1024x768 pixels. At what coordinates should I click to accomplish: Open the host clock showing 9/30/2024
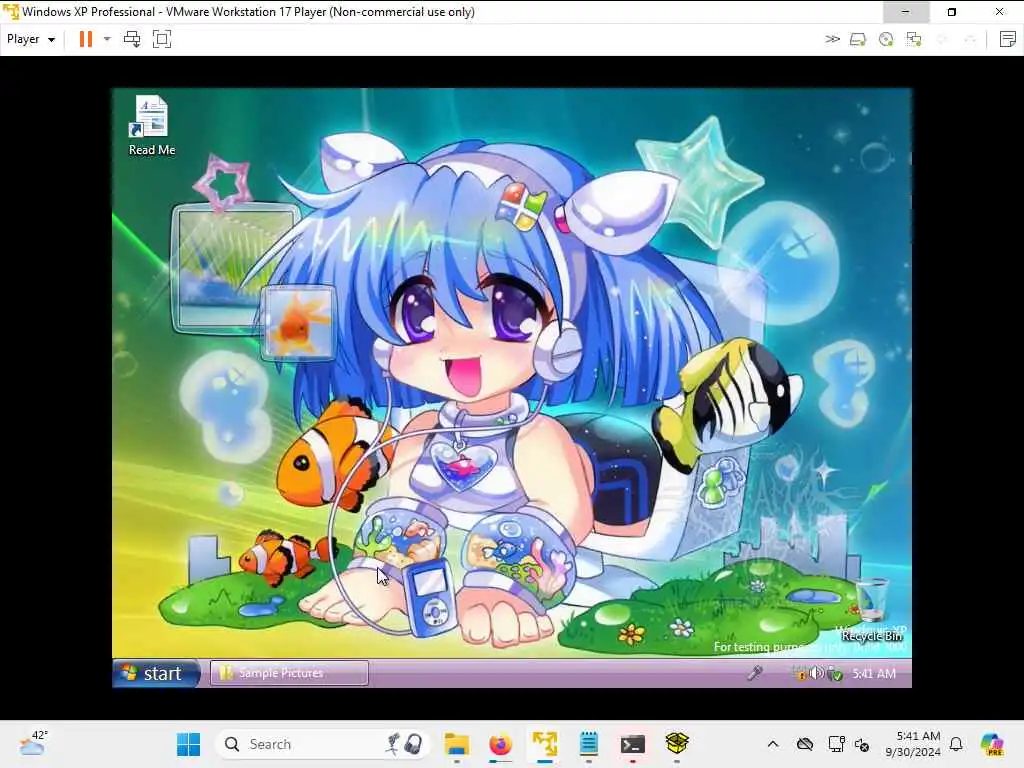pos(913,744)
